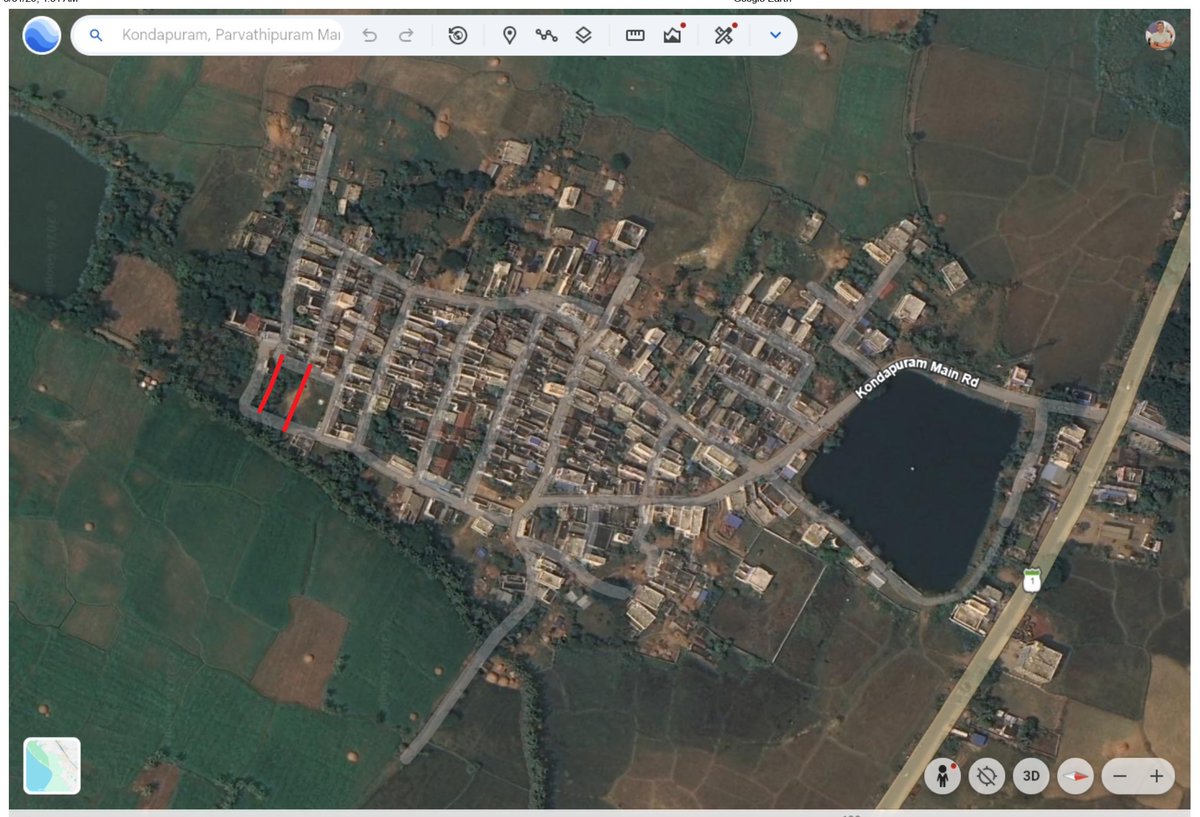Open the map style thumbnail
The width and height of the screenshot is (1200, 817).
pos(52,766)
